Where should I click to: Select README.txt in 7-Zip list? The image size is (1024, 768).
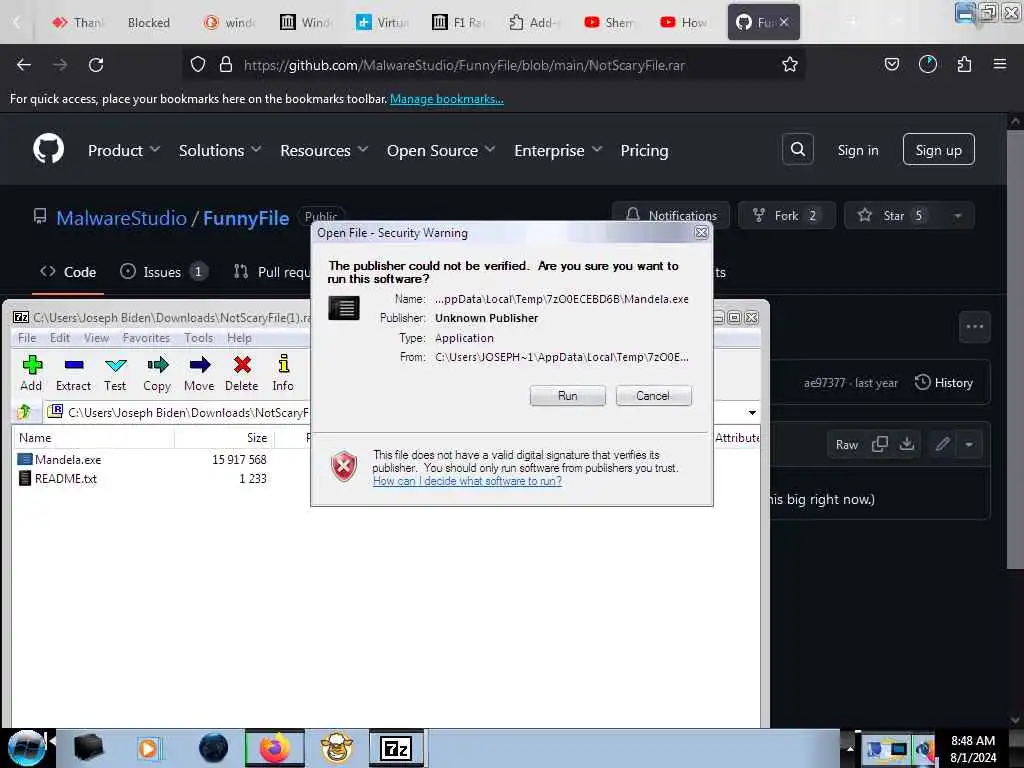66,479
